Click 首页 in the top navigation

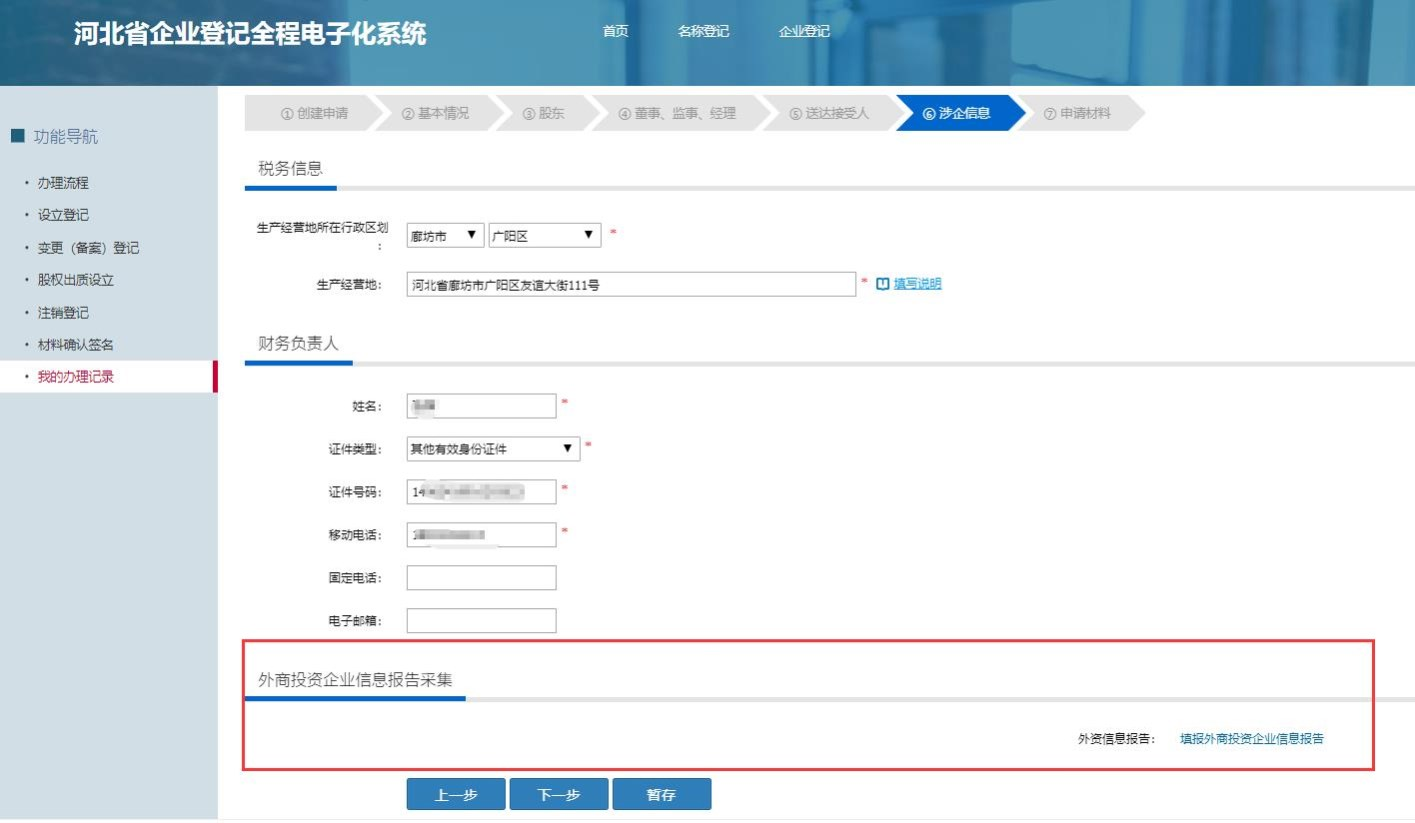point(615,32)
